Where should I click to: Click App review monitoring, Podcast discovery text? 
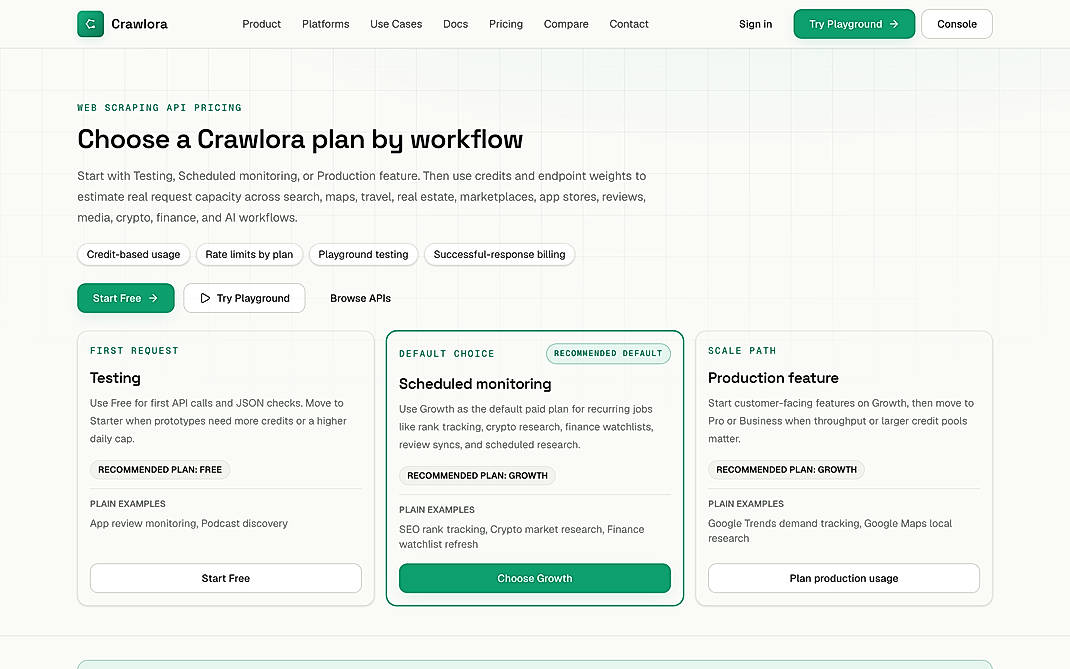click(189, 524)
